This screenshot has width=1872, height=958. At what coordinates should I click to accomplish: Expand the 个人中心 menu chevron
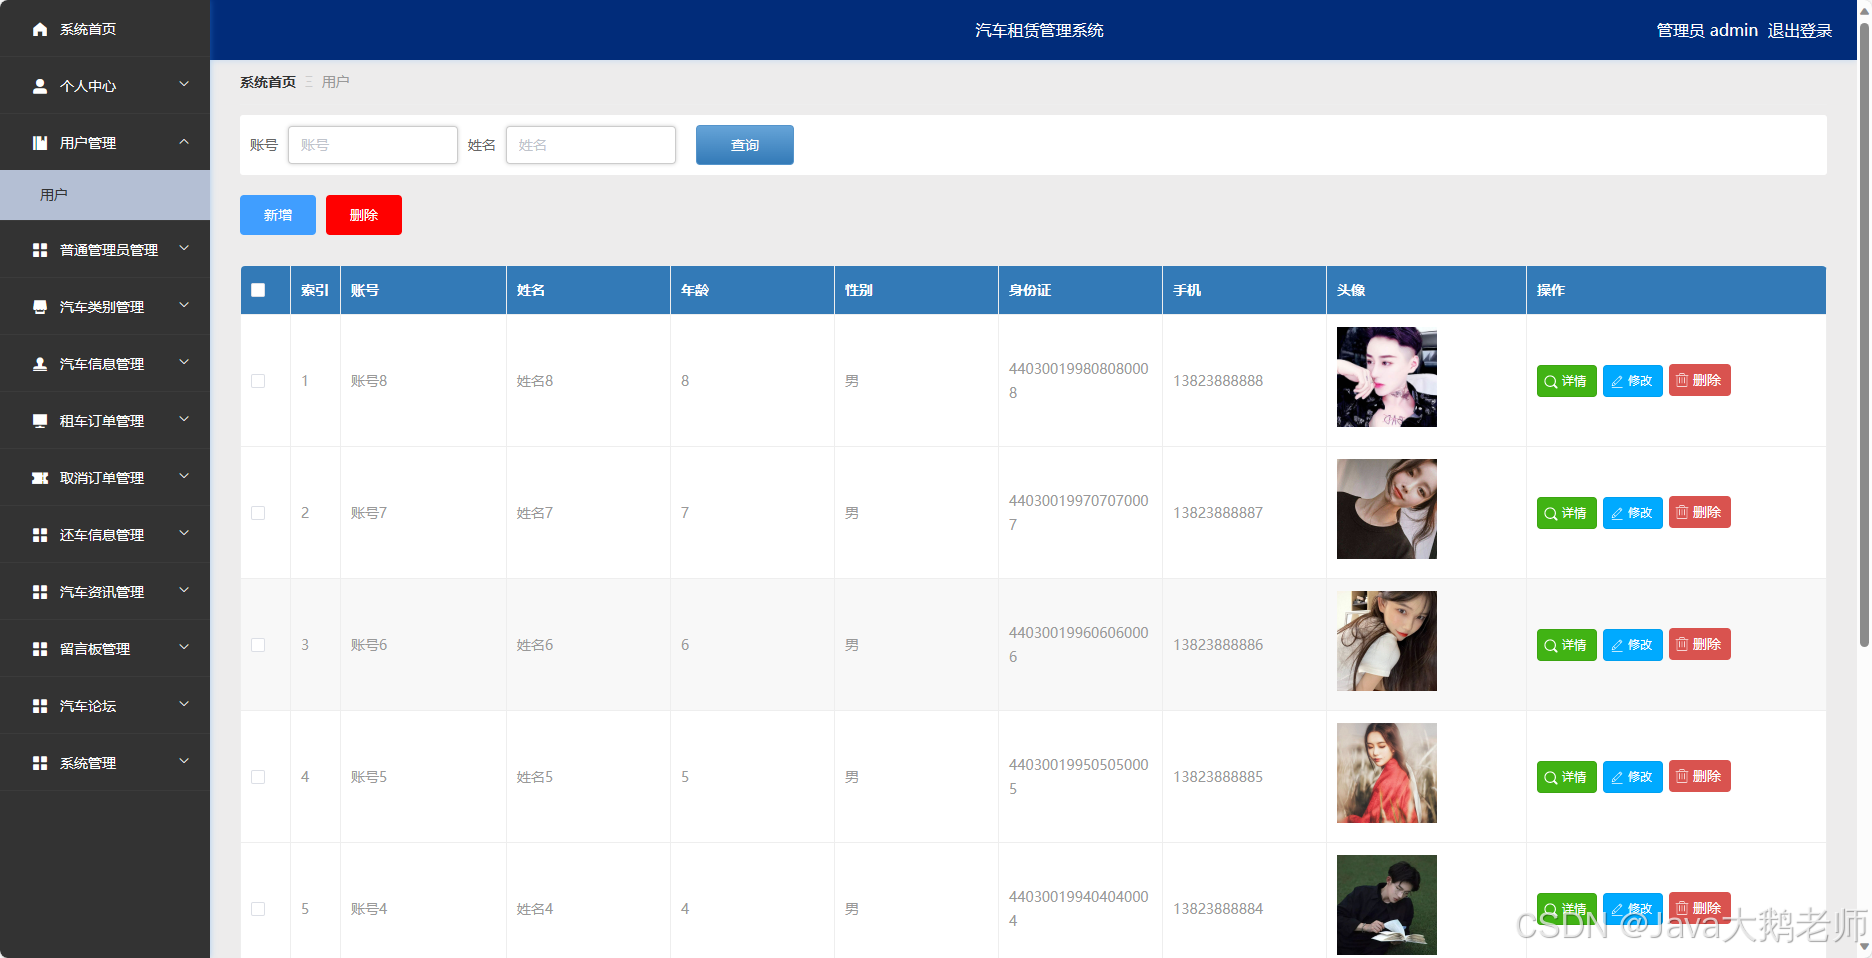[x=184, y=84]
